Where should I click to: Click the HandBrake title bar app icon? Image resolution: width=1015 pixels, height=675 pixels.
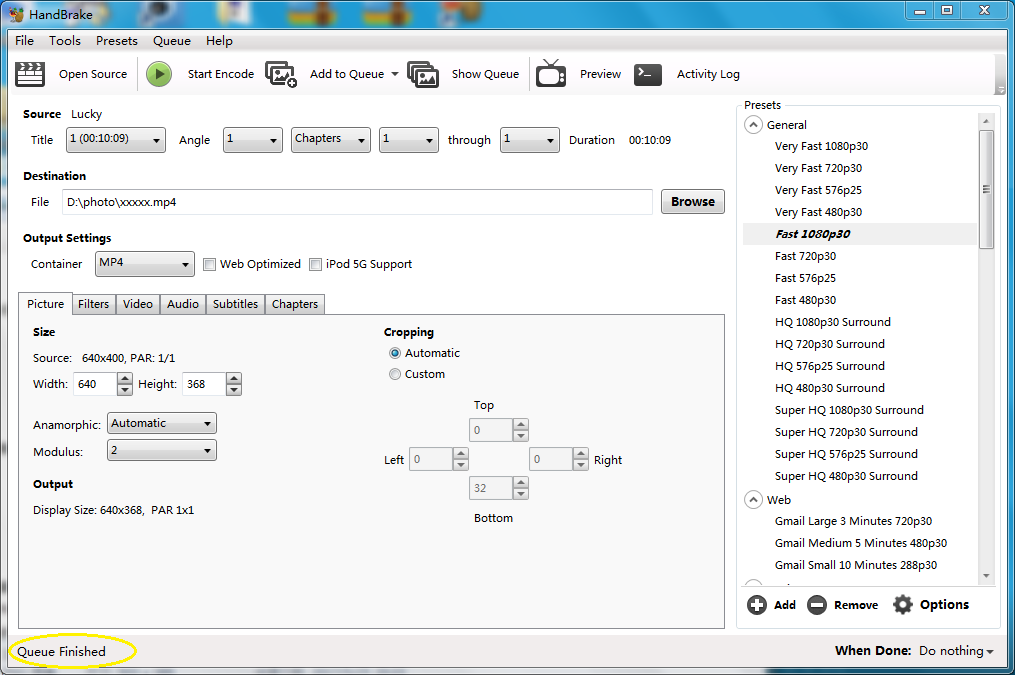(x=17, y=14)
